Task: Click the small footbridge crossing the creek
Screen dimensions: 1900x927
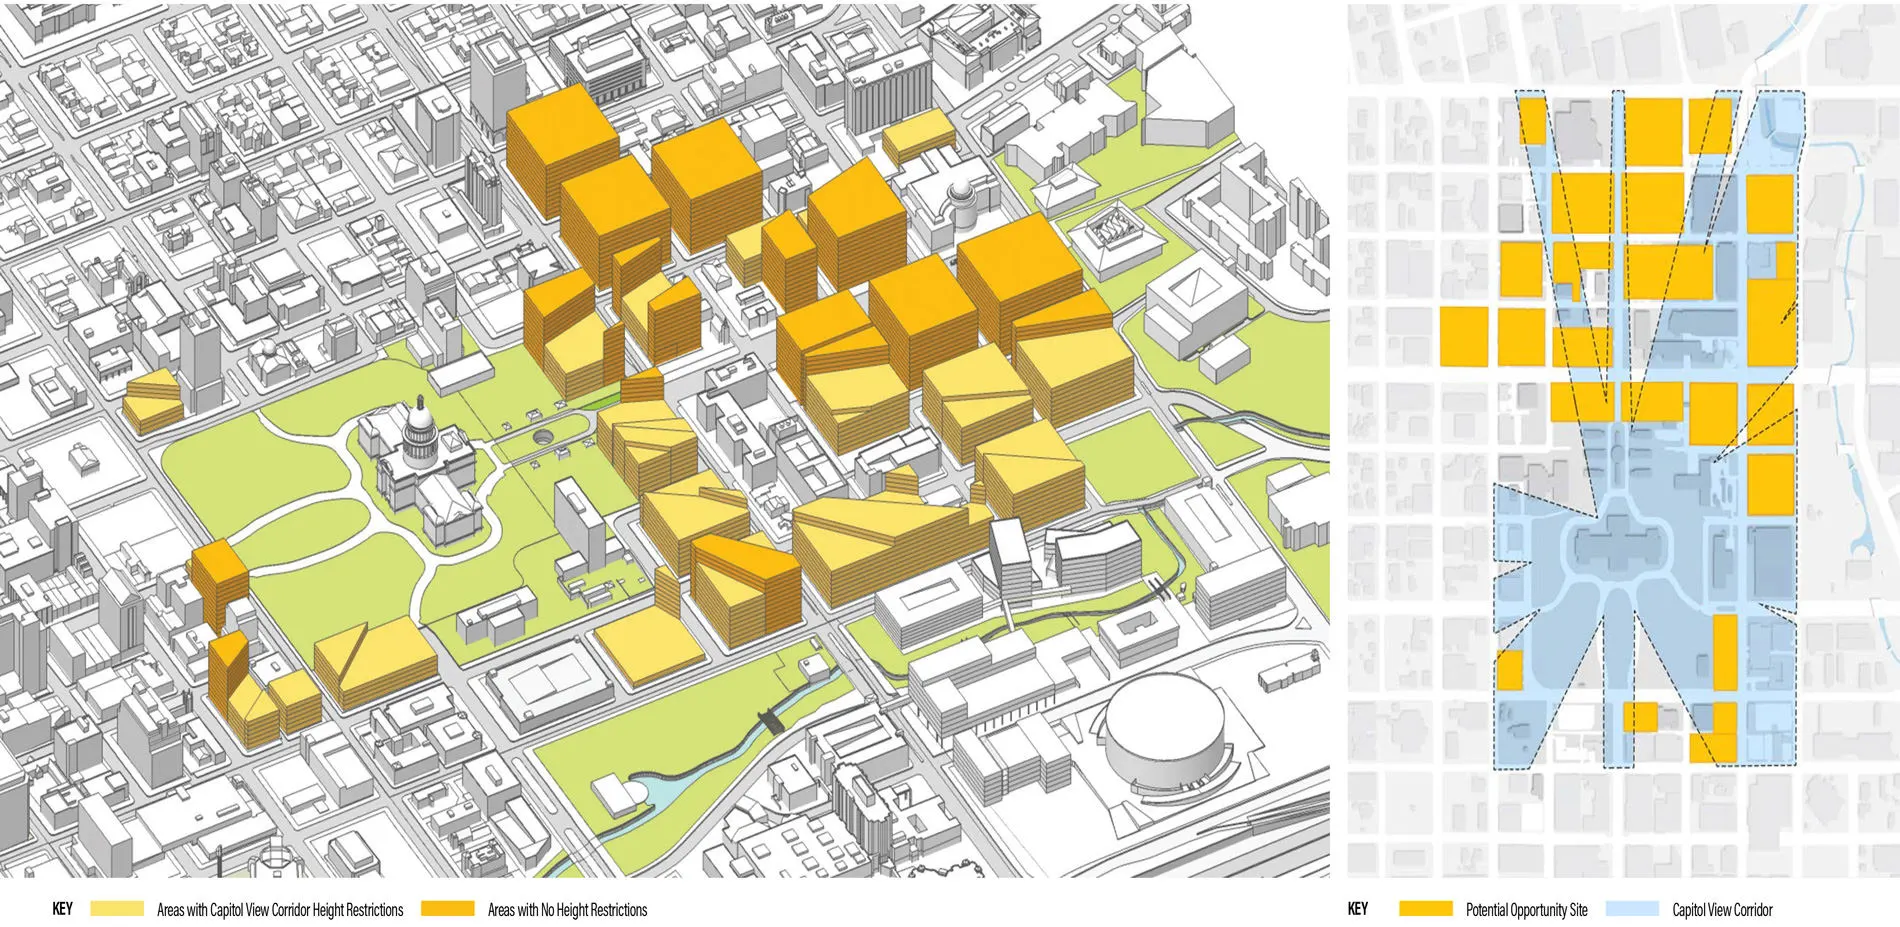Action: click(770, 719)
